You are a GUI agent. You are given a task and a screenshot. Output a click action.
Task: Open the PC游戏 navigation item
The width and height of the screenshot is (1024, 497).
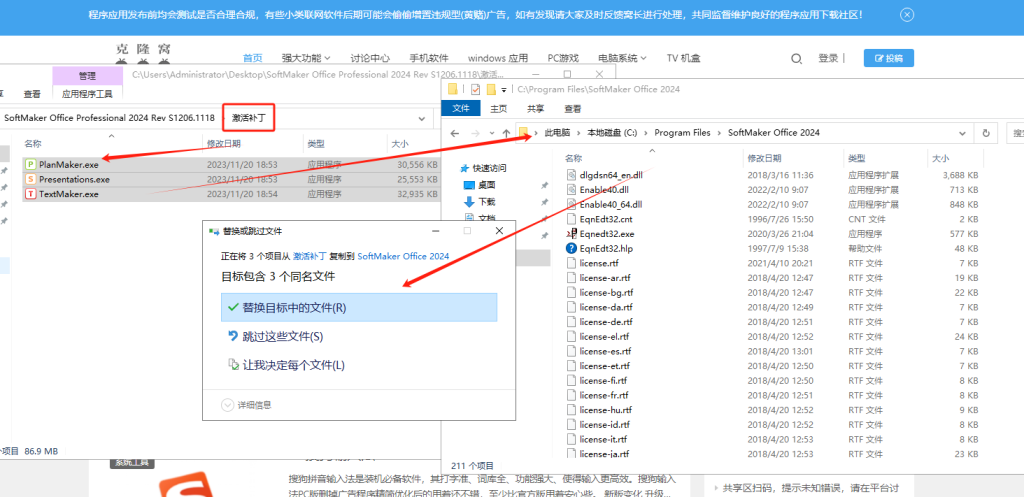(x=563, y=58)
